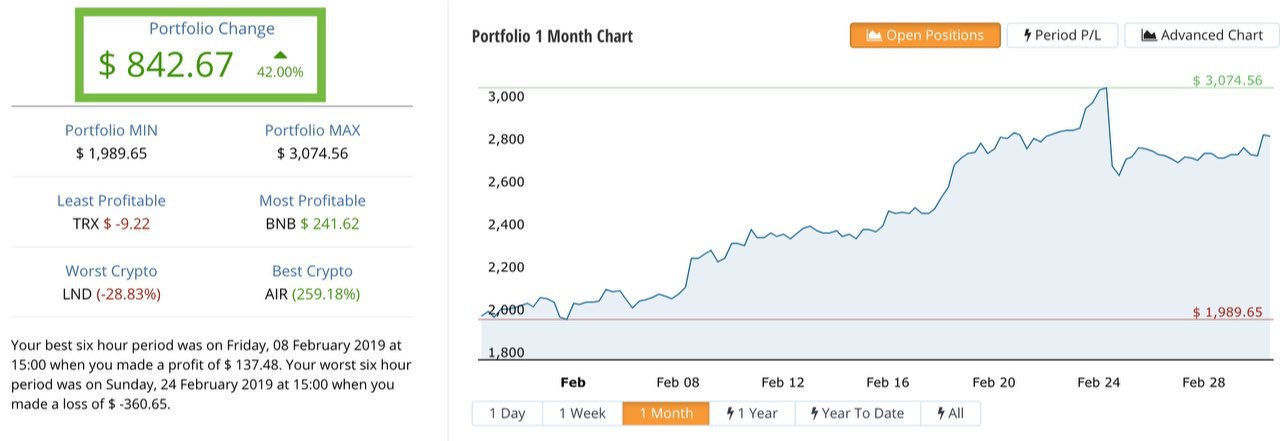This screenshot has height=441, width=1280.
Task: Click the Portfolio MAX label
Action: tap(312, 130)
